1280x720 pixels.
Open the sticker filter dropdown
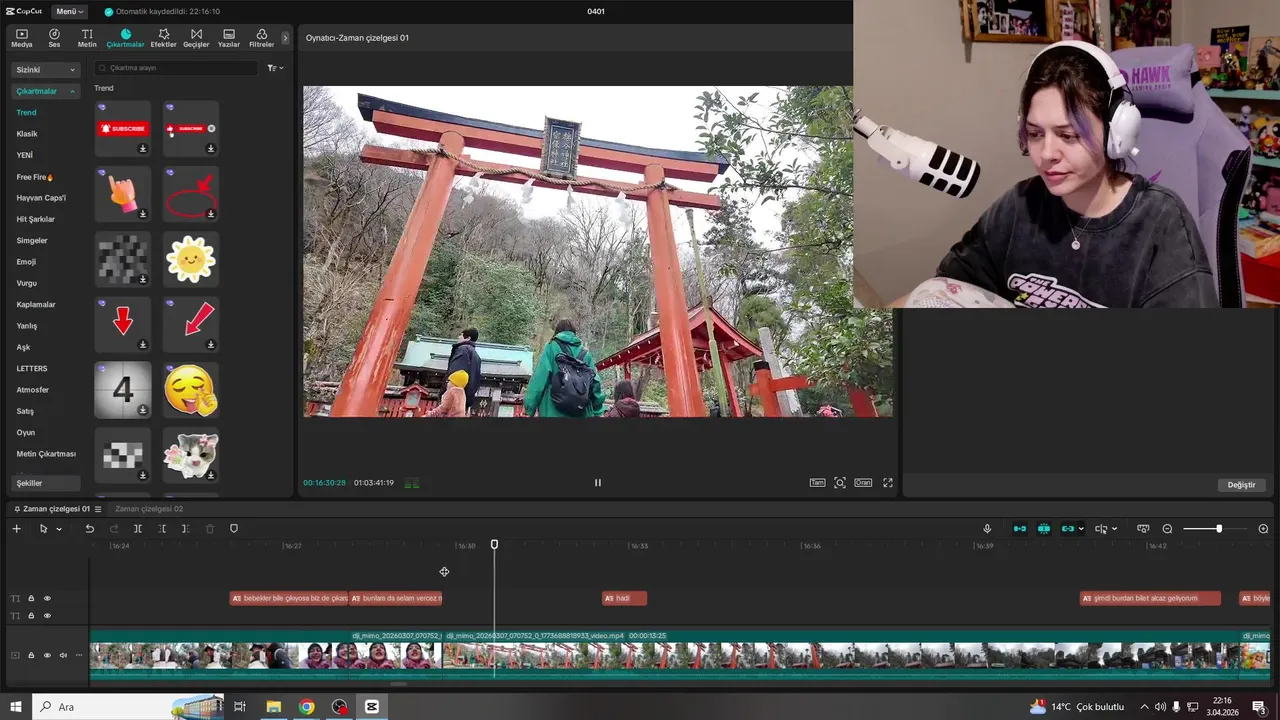pos(275,68)
